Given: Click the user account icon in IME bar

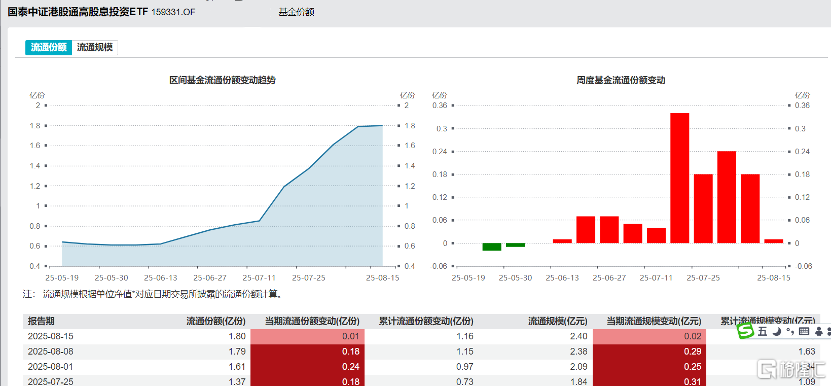Looking at the screenshot, I should (x=819, y=332).
